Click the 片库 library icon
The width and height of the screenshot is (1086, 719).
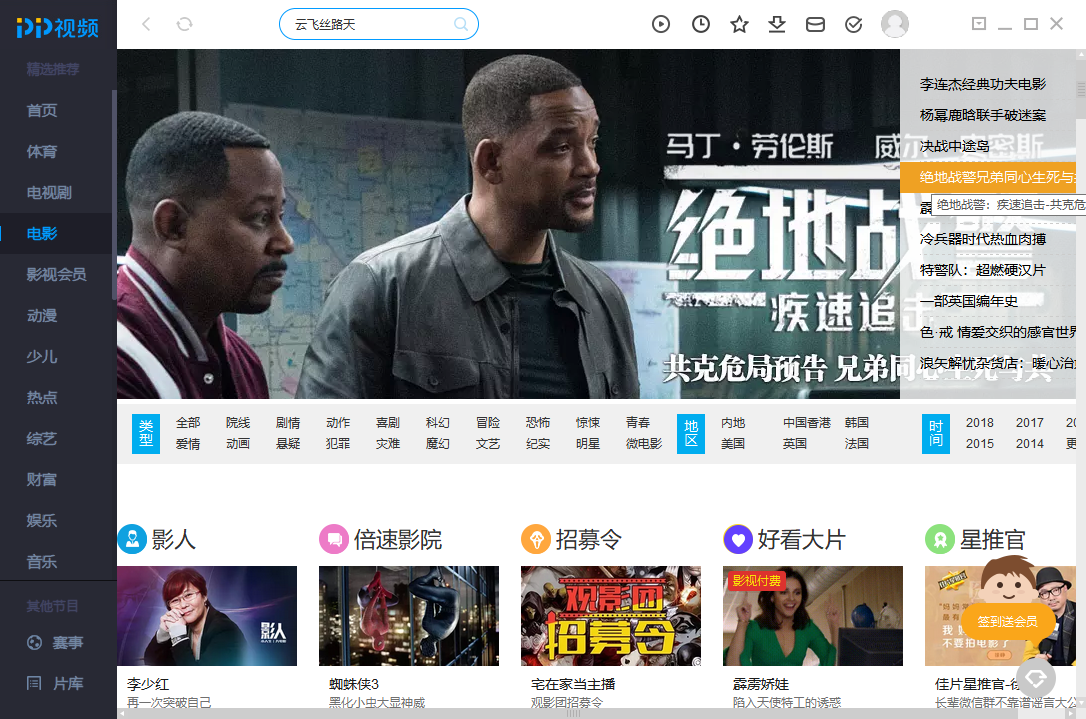point(34,684)
